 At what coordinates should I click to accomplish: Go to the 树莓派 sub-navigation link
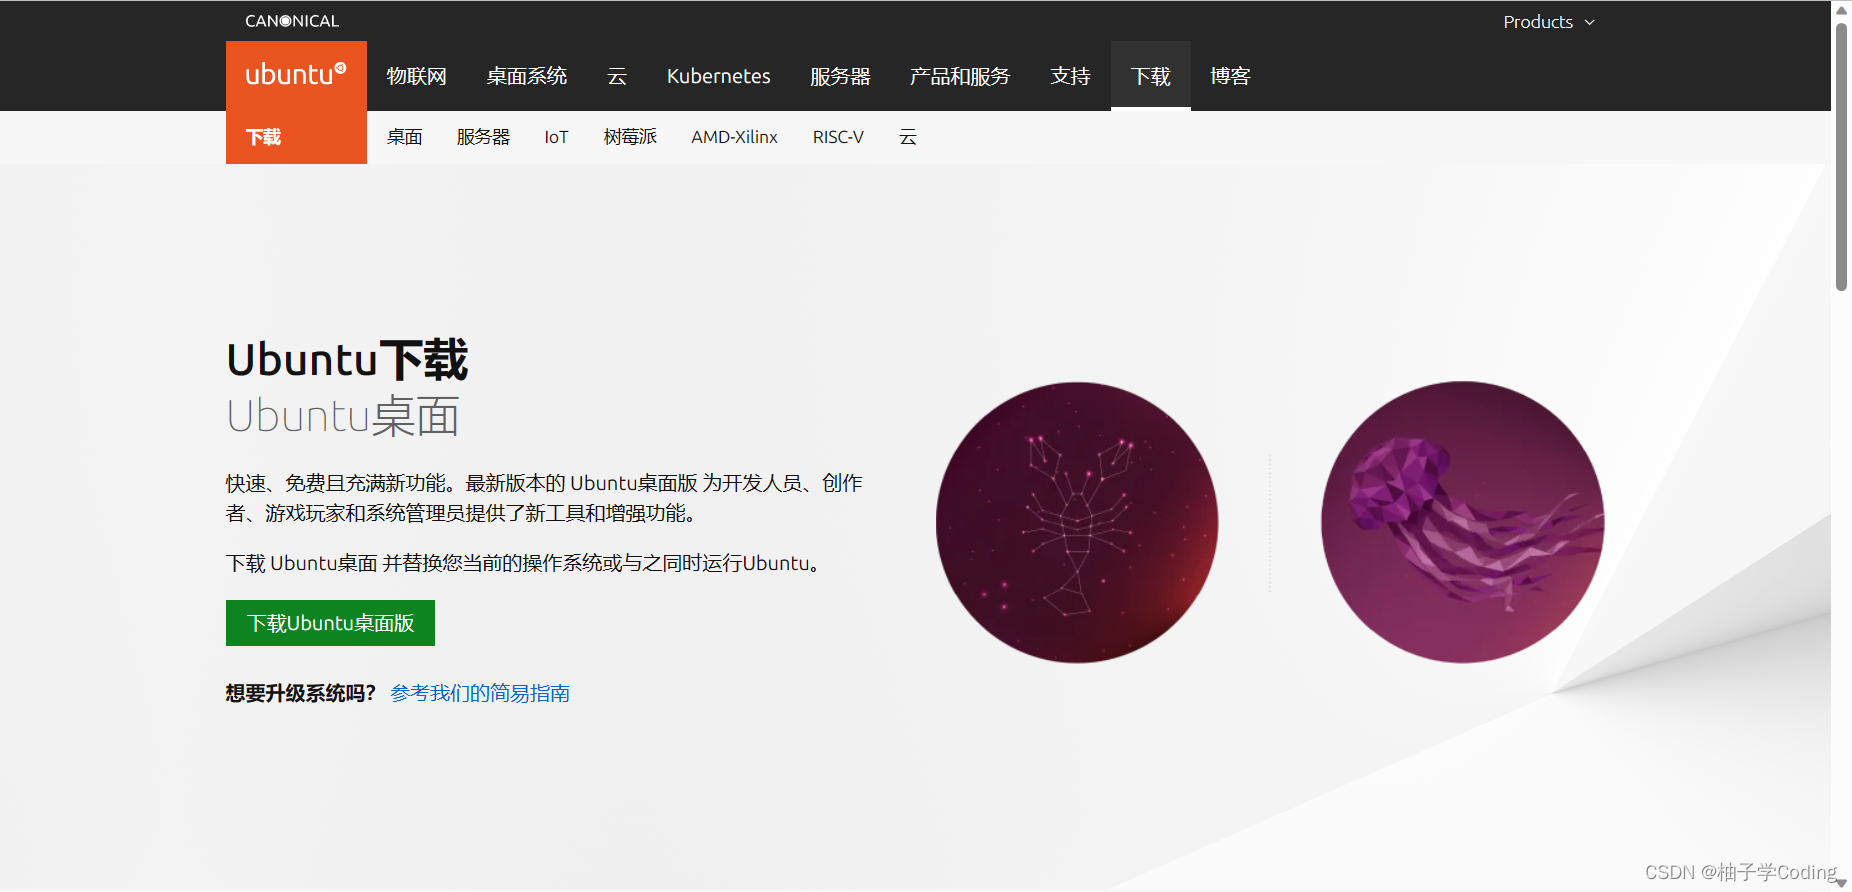tap(630, 137)
